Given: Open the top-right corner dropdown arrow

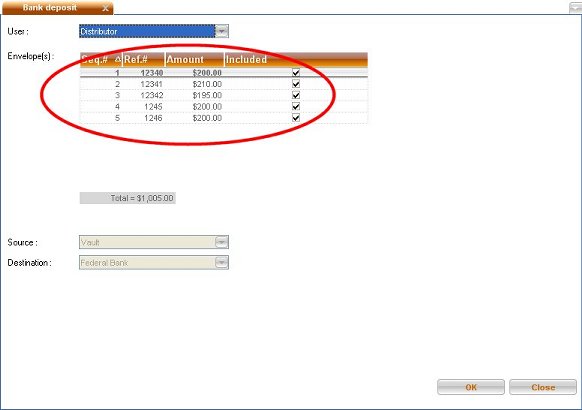Looking at the screenshot, I should 575,8.
